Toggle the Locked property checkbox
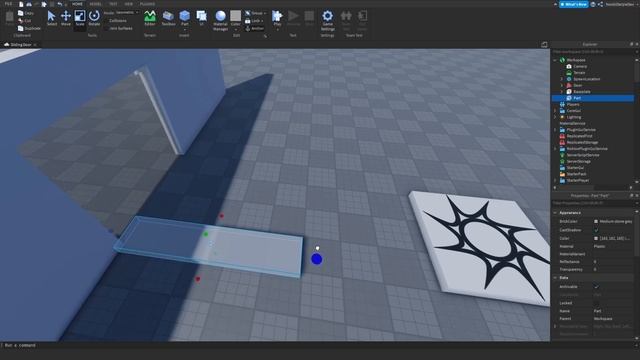 596,303
